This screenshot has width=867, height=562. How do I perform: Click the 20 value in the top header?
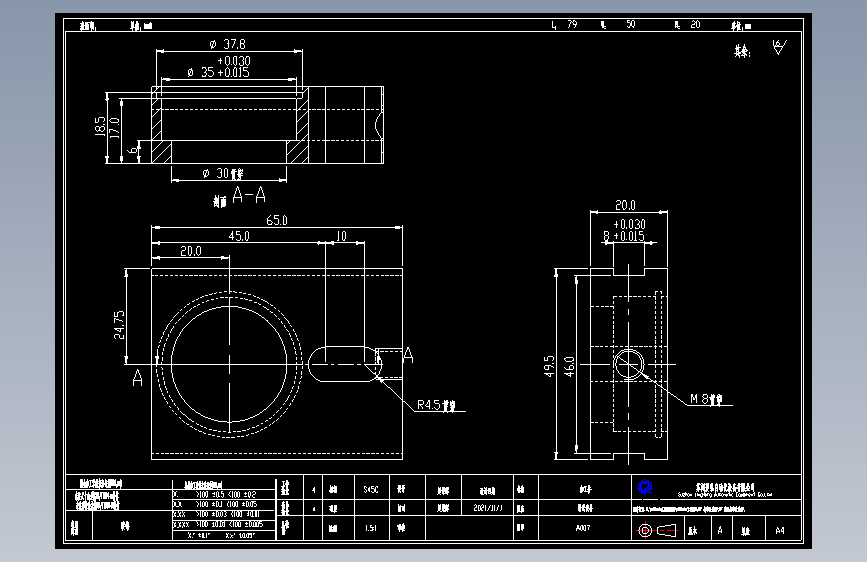[695, 24]
